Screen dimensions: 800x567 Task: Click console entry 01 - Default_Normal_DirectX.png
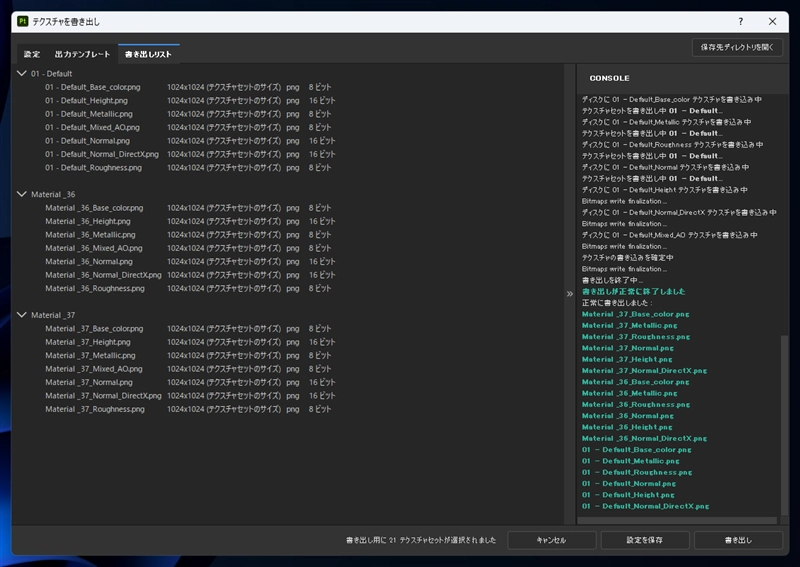tap(645, 506)
